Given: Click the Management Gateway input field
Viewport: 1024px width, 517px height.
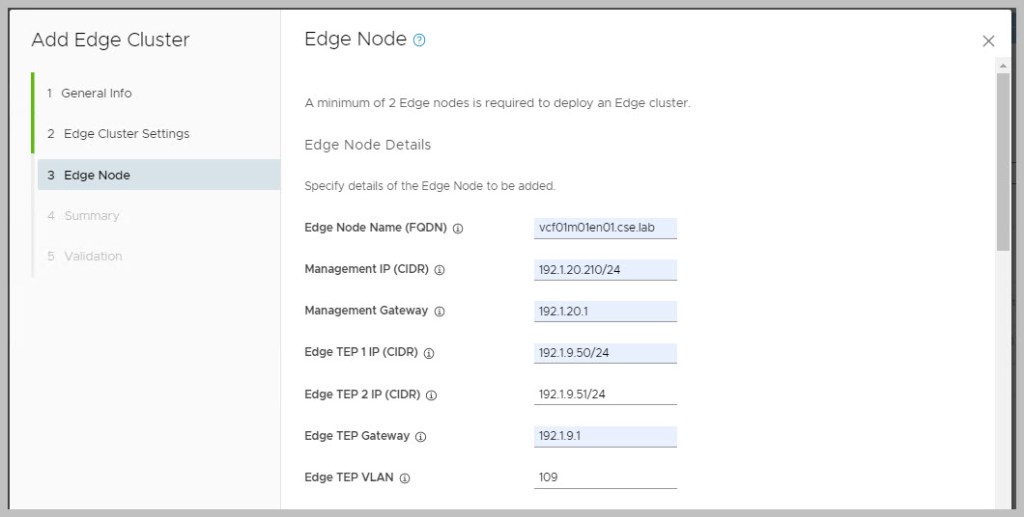Looking at the screenshot, I should coord(605,311).
